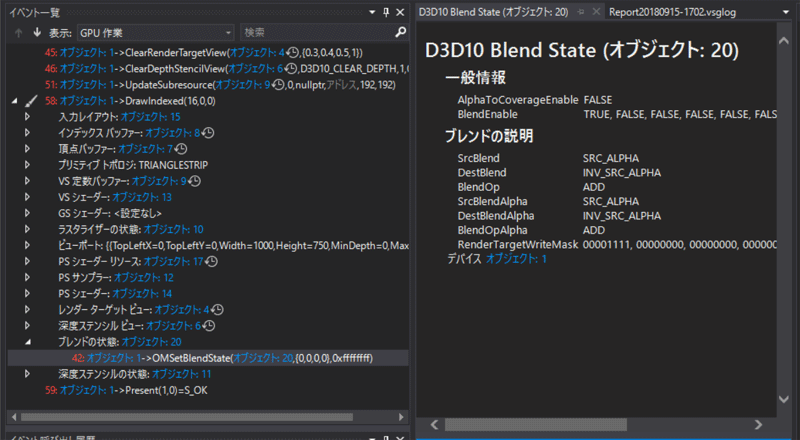Close the D3D10 Blend State tab

tap(595, 12)
